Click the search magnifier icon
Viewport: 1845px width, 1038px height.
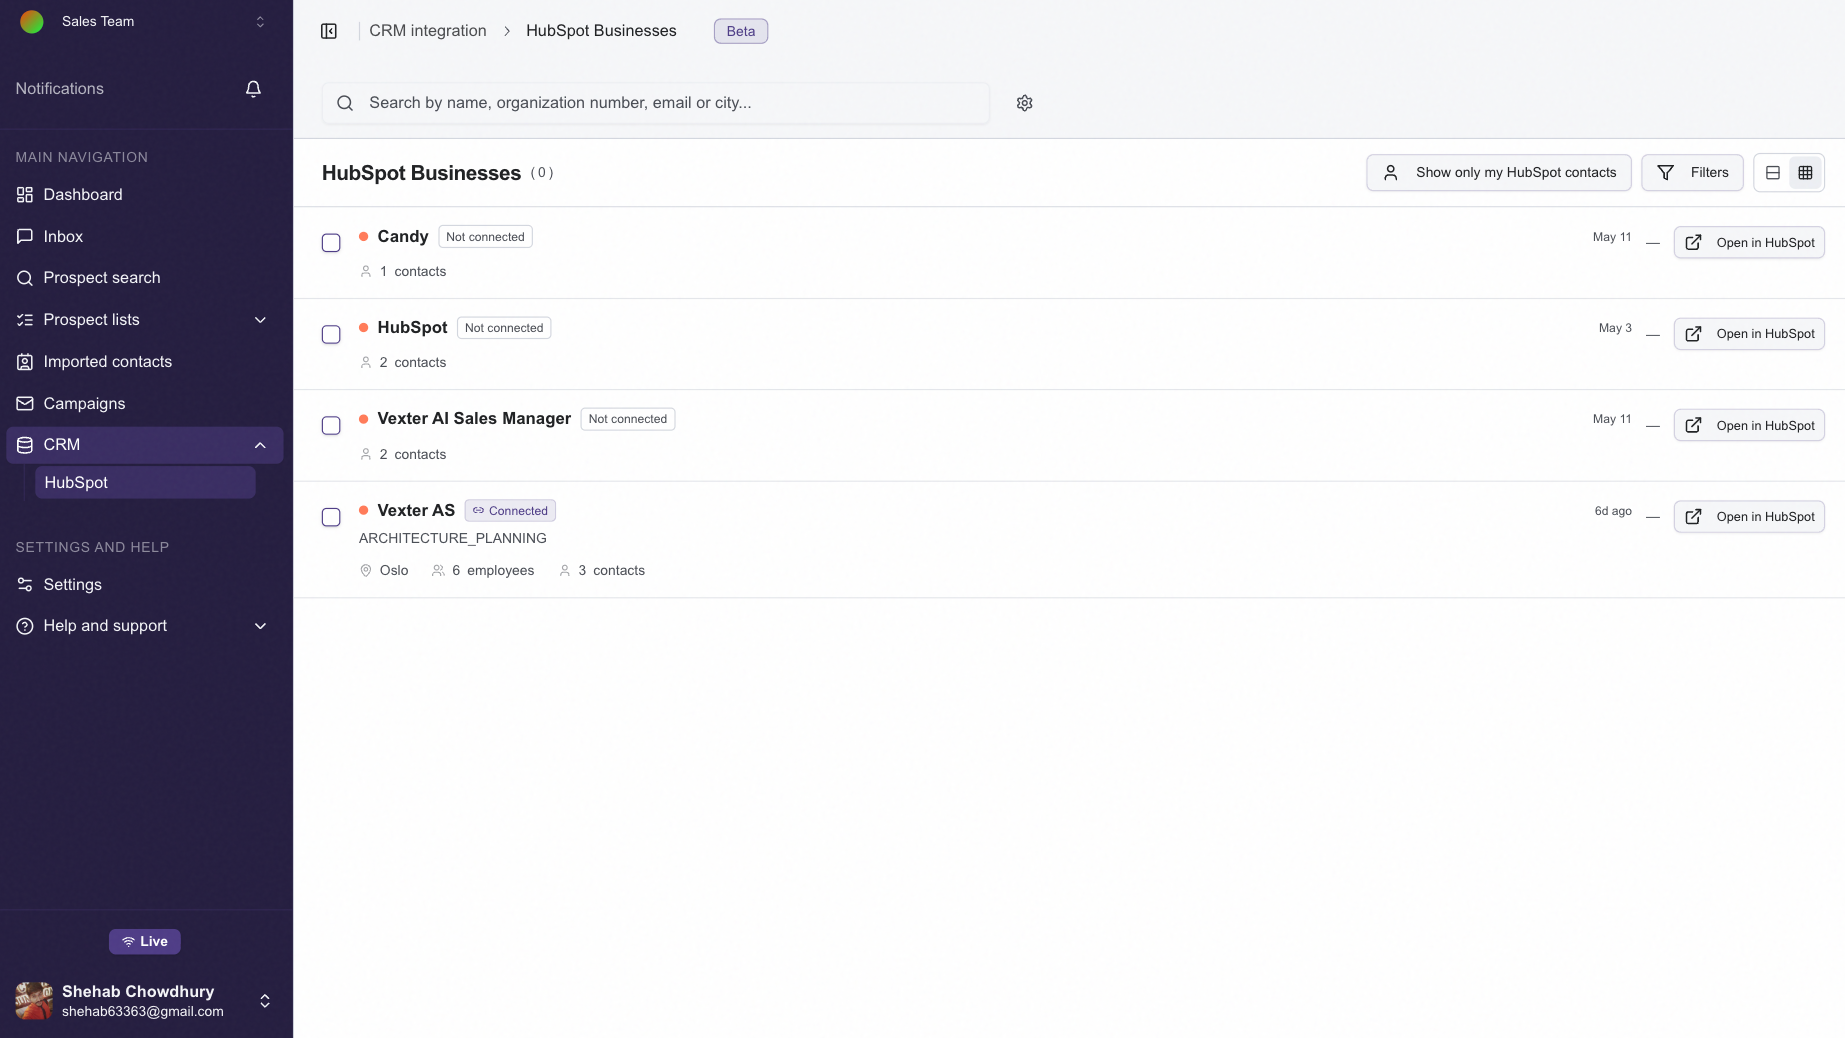pos(345,103)
